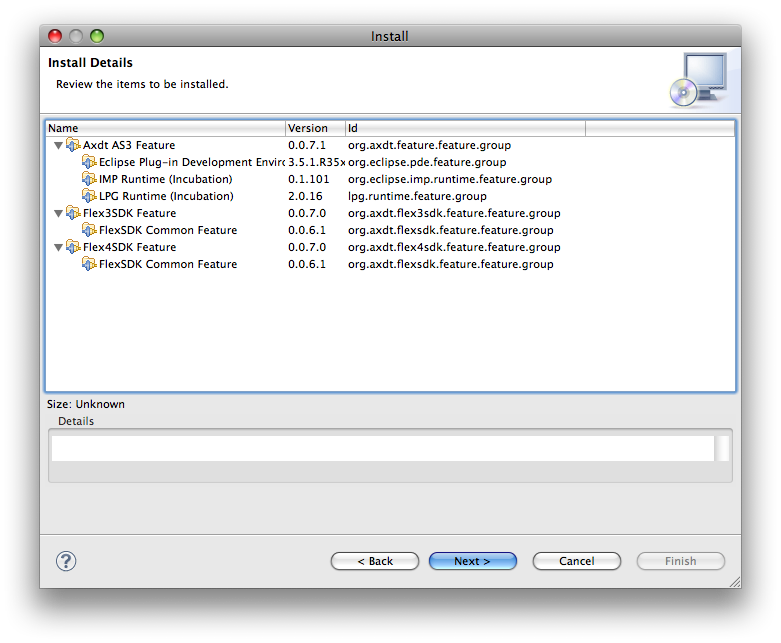This screenshot has height=643, width=781.
Task: Click version 0.1.101 cell
Action: tap(308, 179)
